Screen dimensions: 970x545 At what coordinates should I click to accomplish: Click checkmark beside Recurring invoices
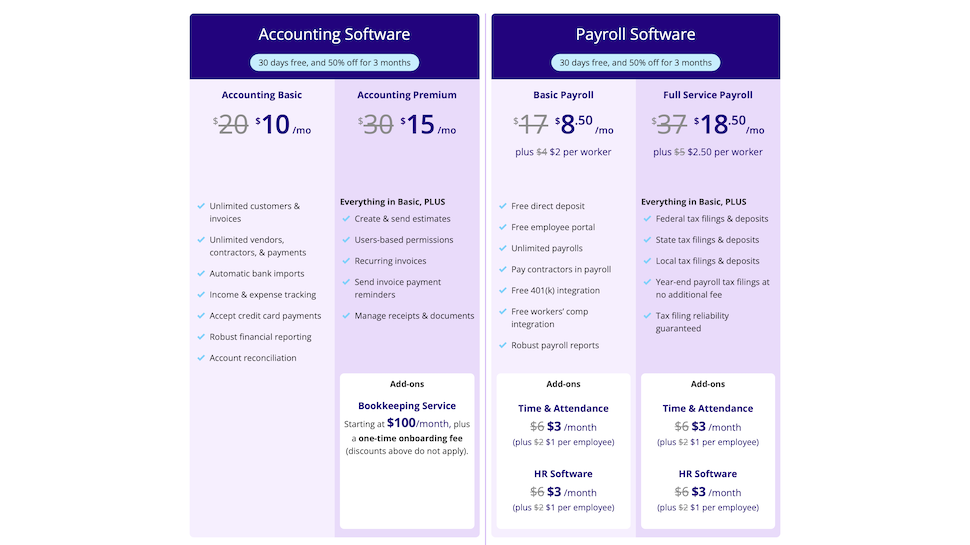pyautogui.click(x=346, y=260)
